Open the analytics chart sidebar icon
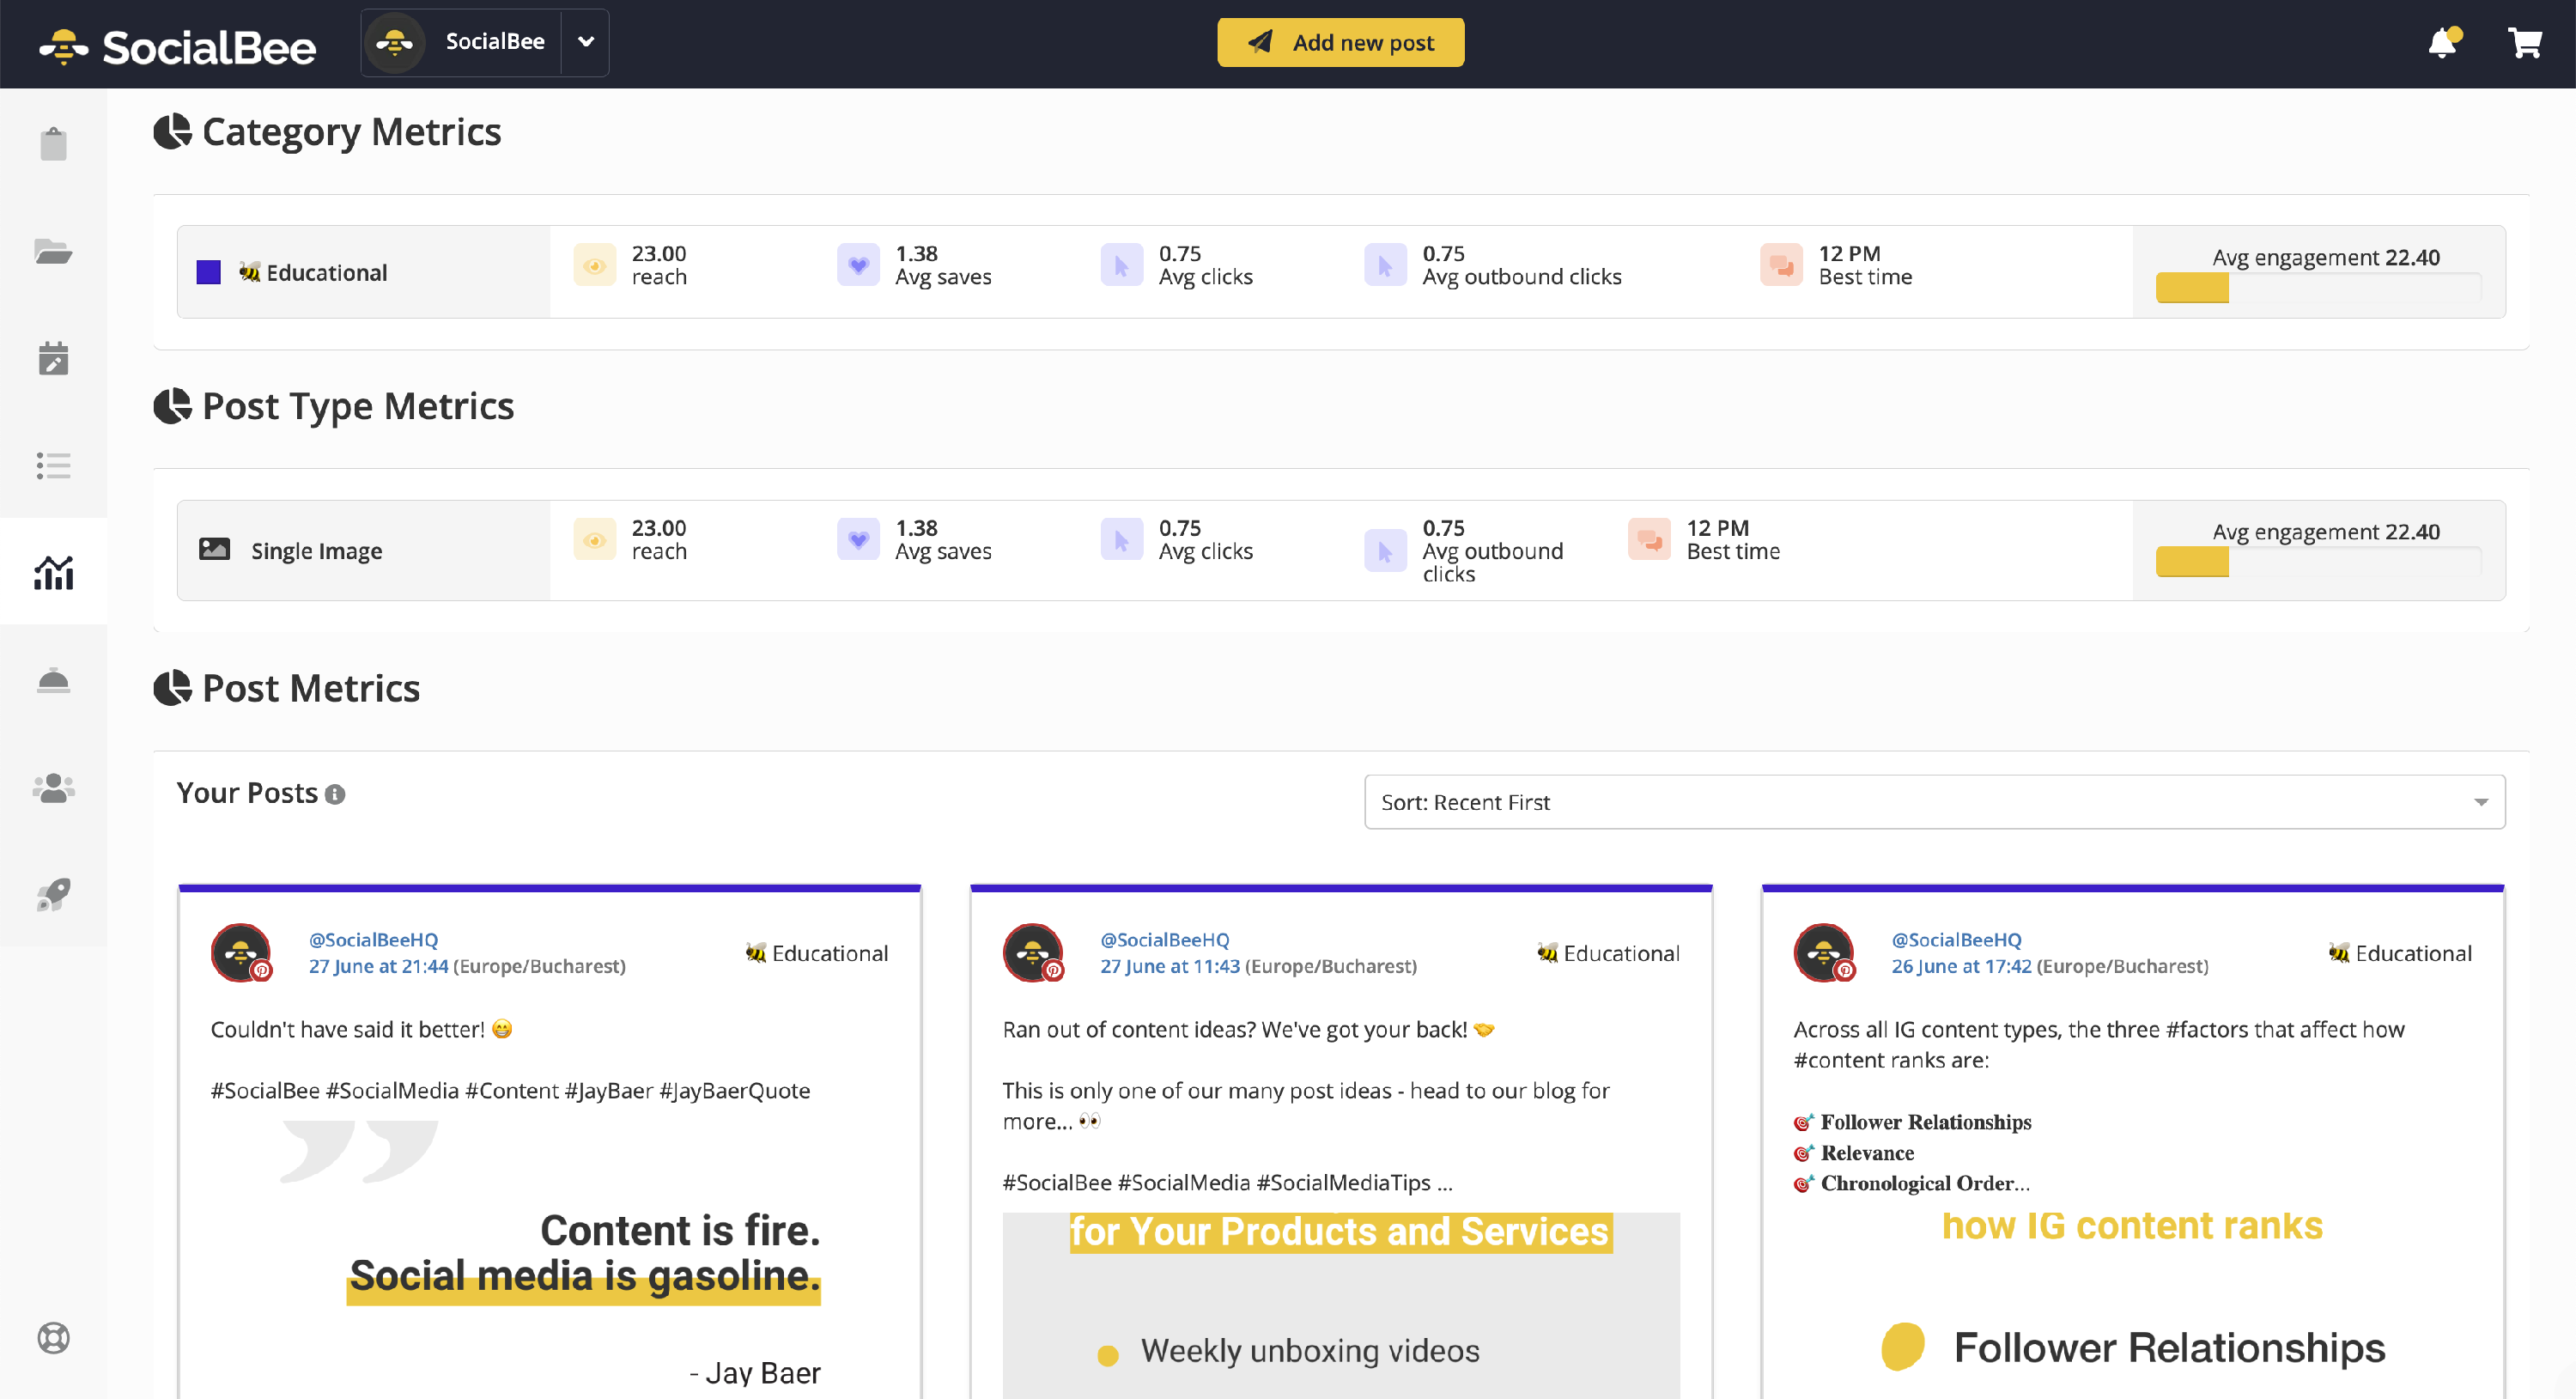 (x=53, y=572)
